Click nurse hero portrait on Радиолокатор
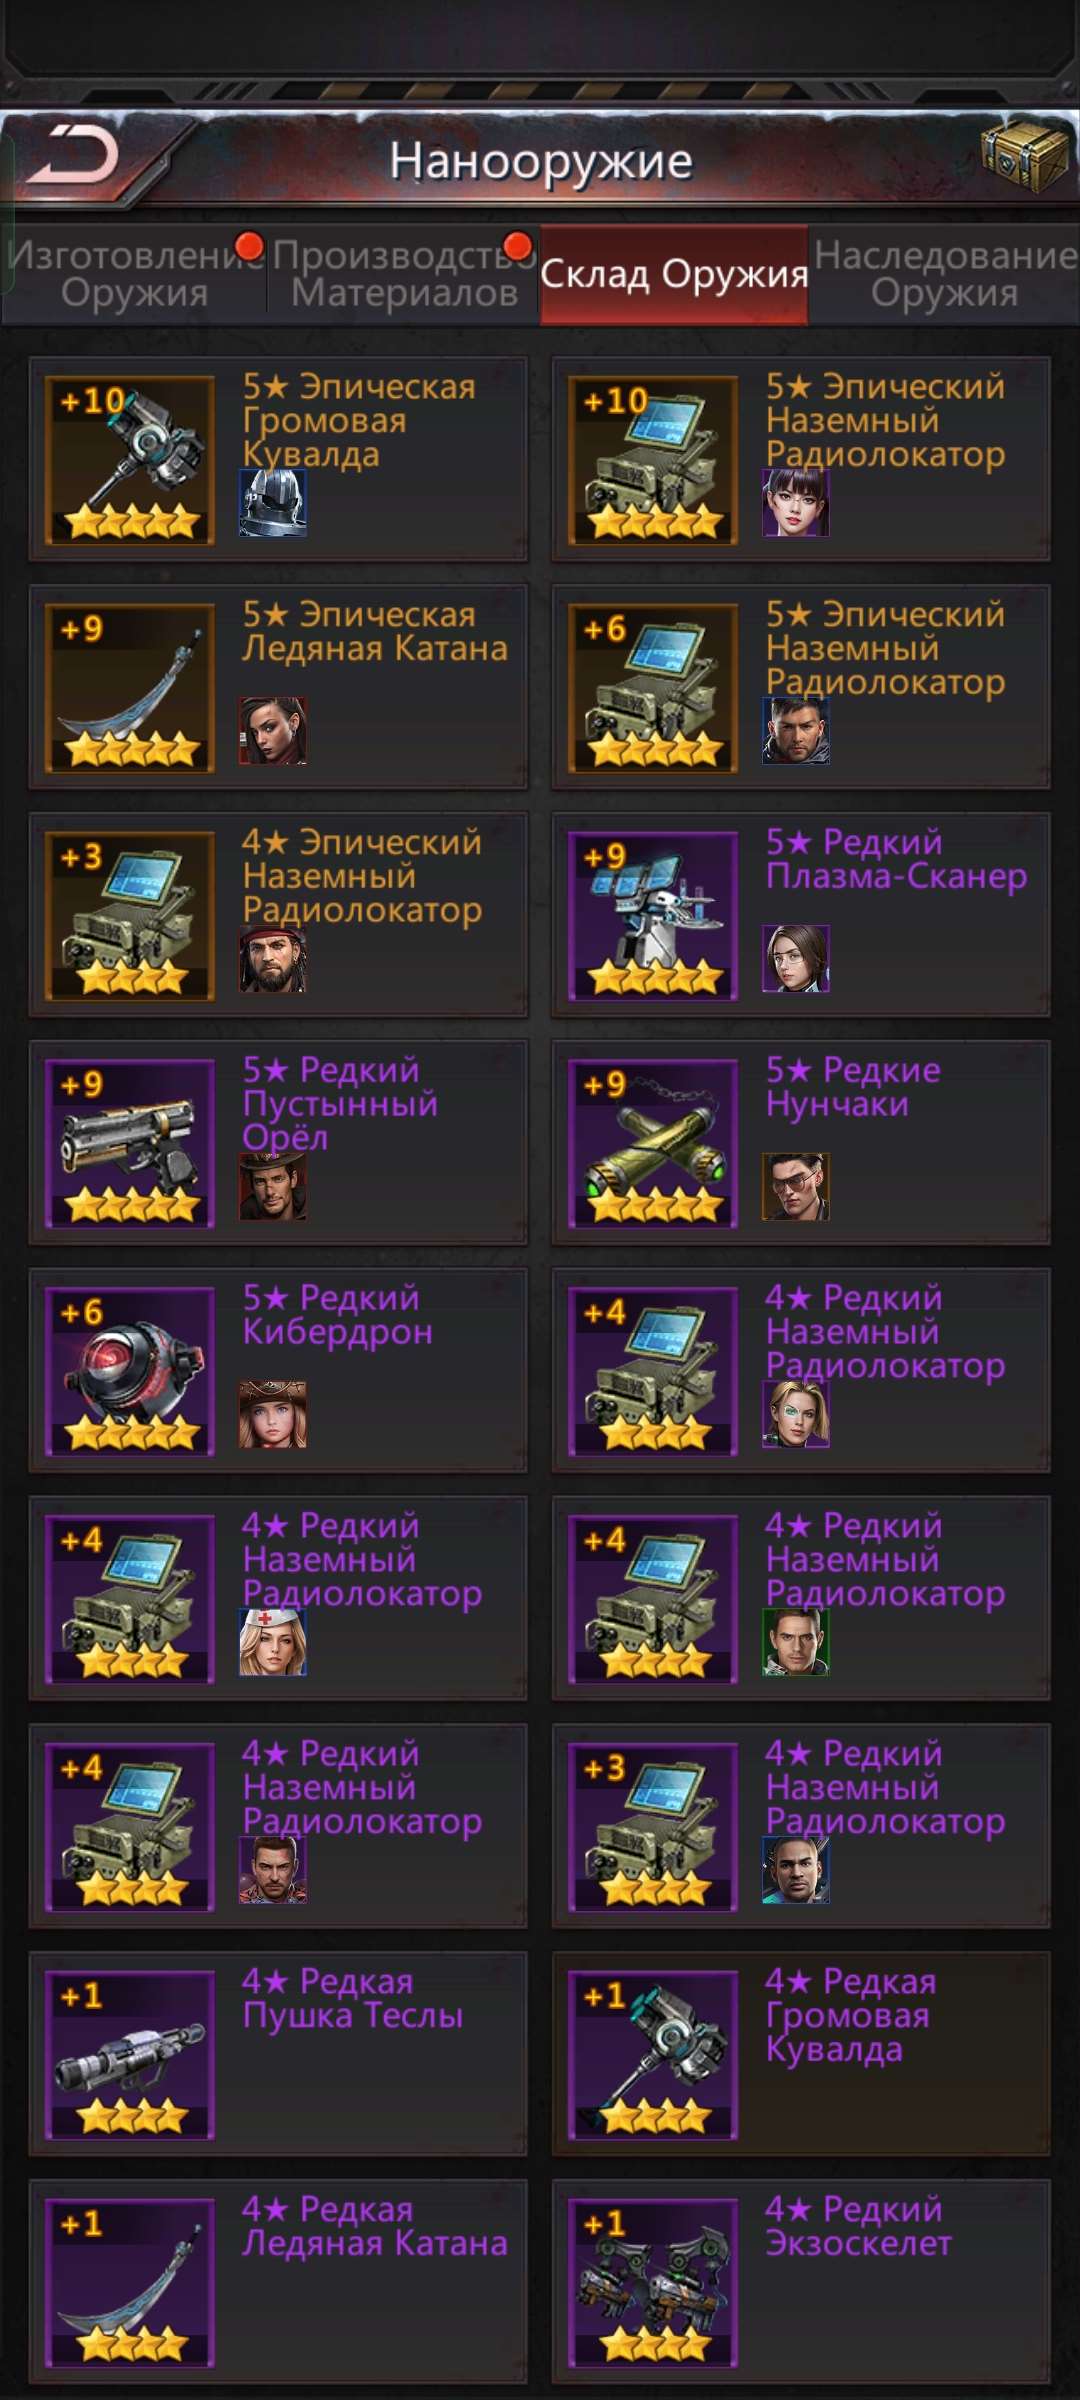This screenshot has width=1080, height=2400. coord(273,1642)
